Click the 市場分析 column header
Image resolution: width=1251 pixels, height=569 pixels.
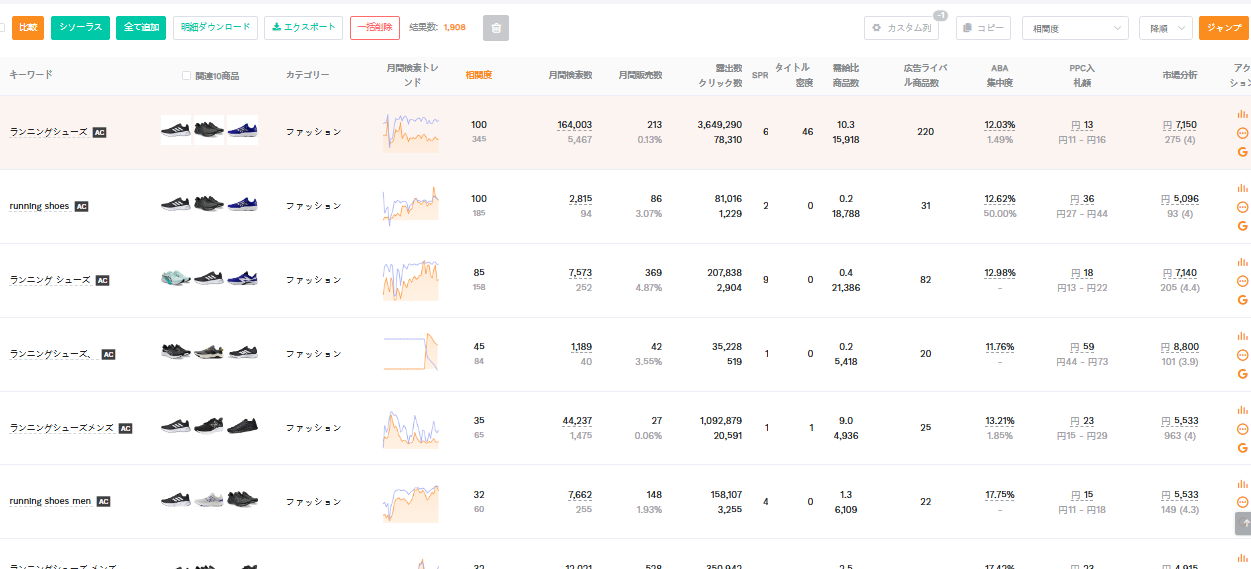pos(1180,75)
